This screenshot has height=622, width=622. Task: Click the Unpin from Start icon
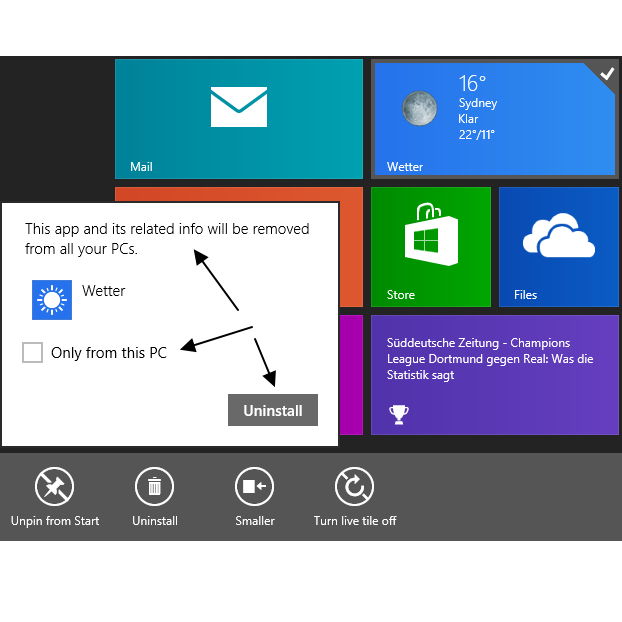54,486
